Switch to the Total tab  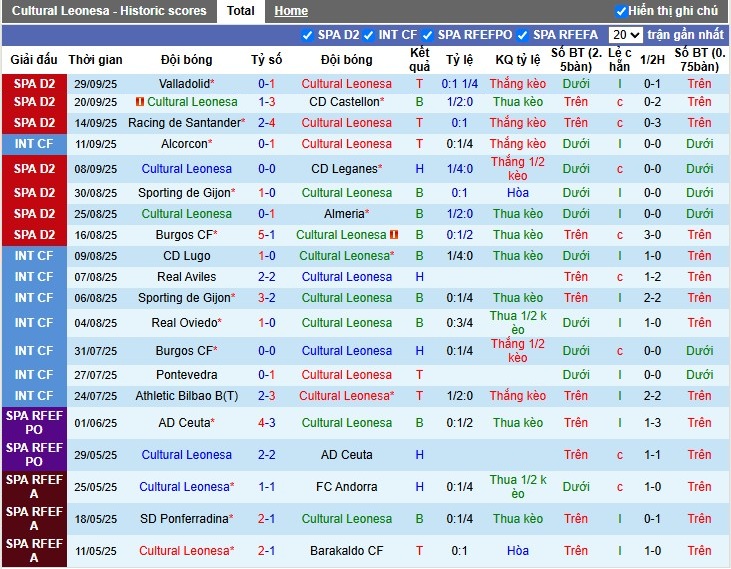pos(240,11)
